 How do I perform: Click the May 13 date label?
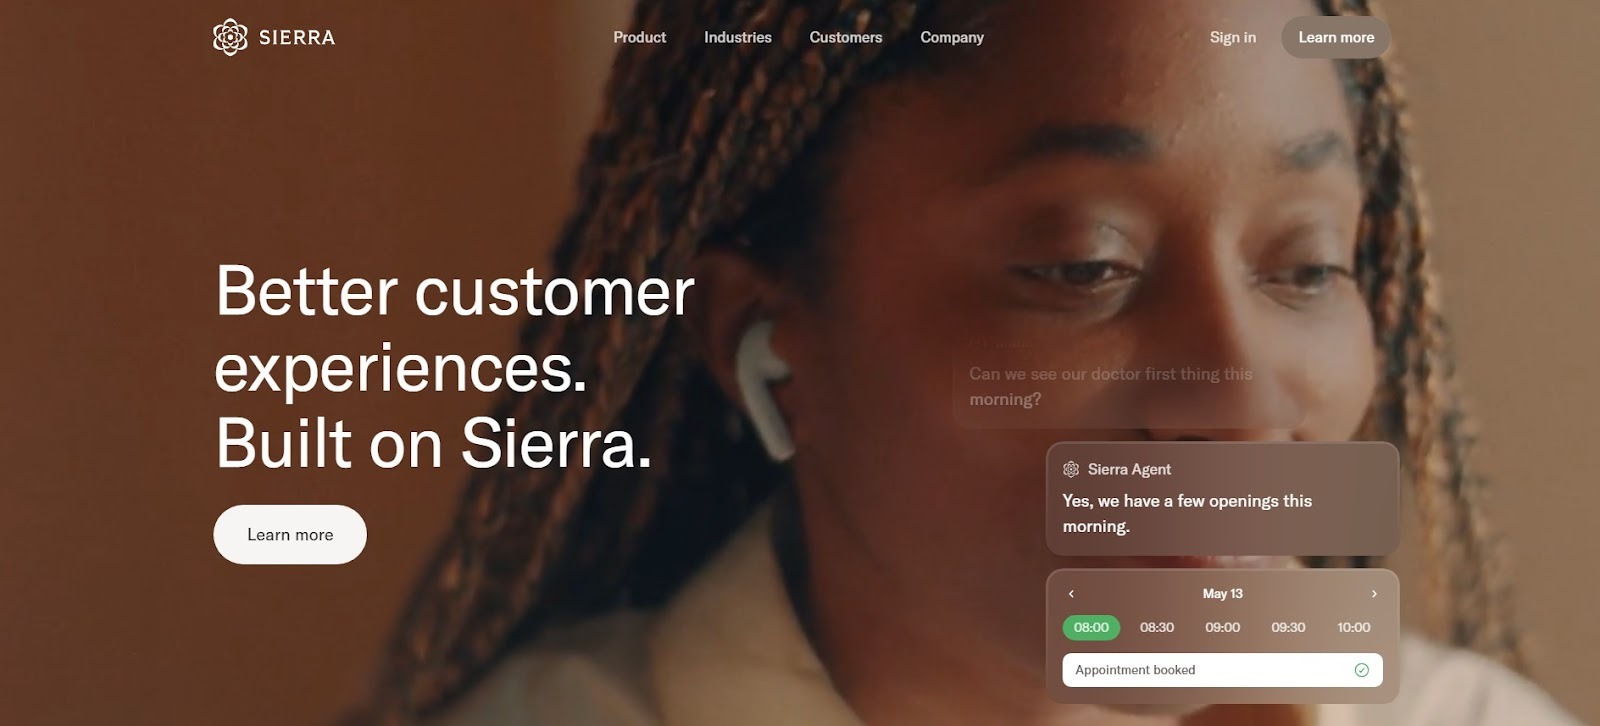1222,594
